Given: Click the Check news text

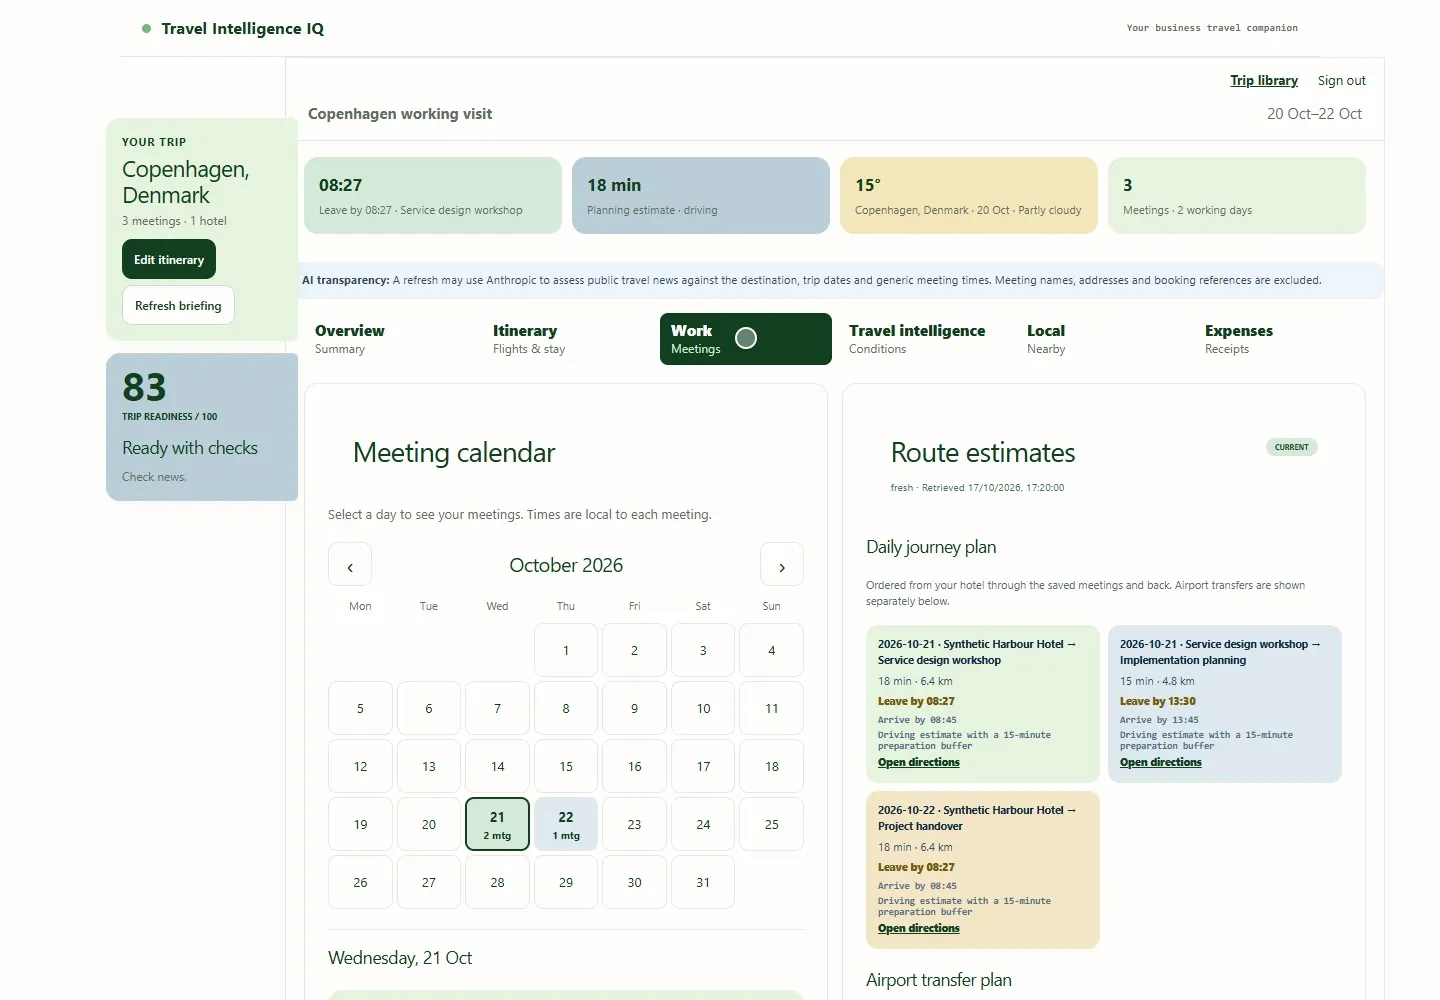Looking at the screenshot, I should 154,477.
